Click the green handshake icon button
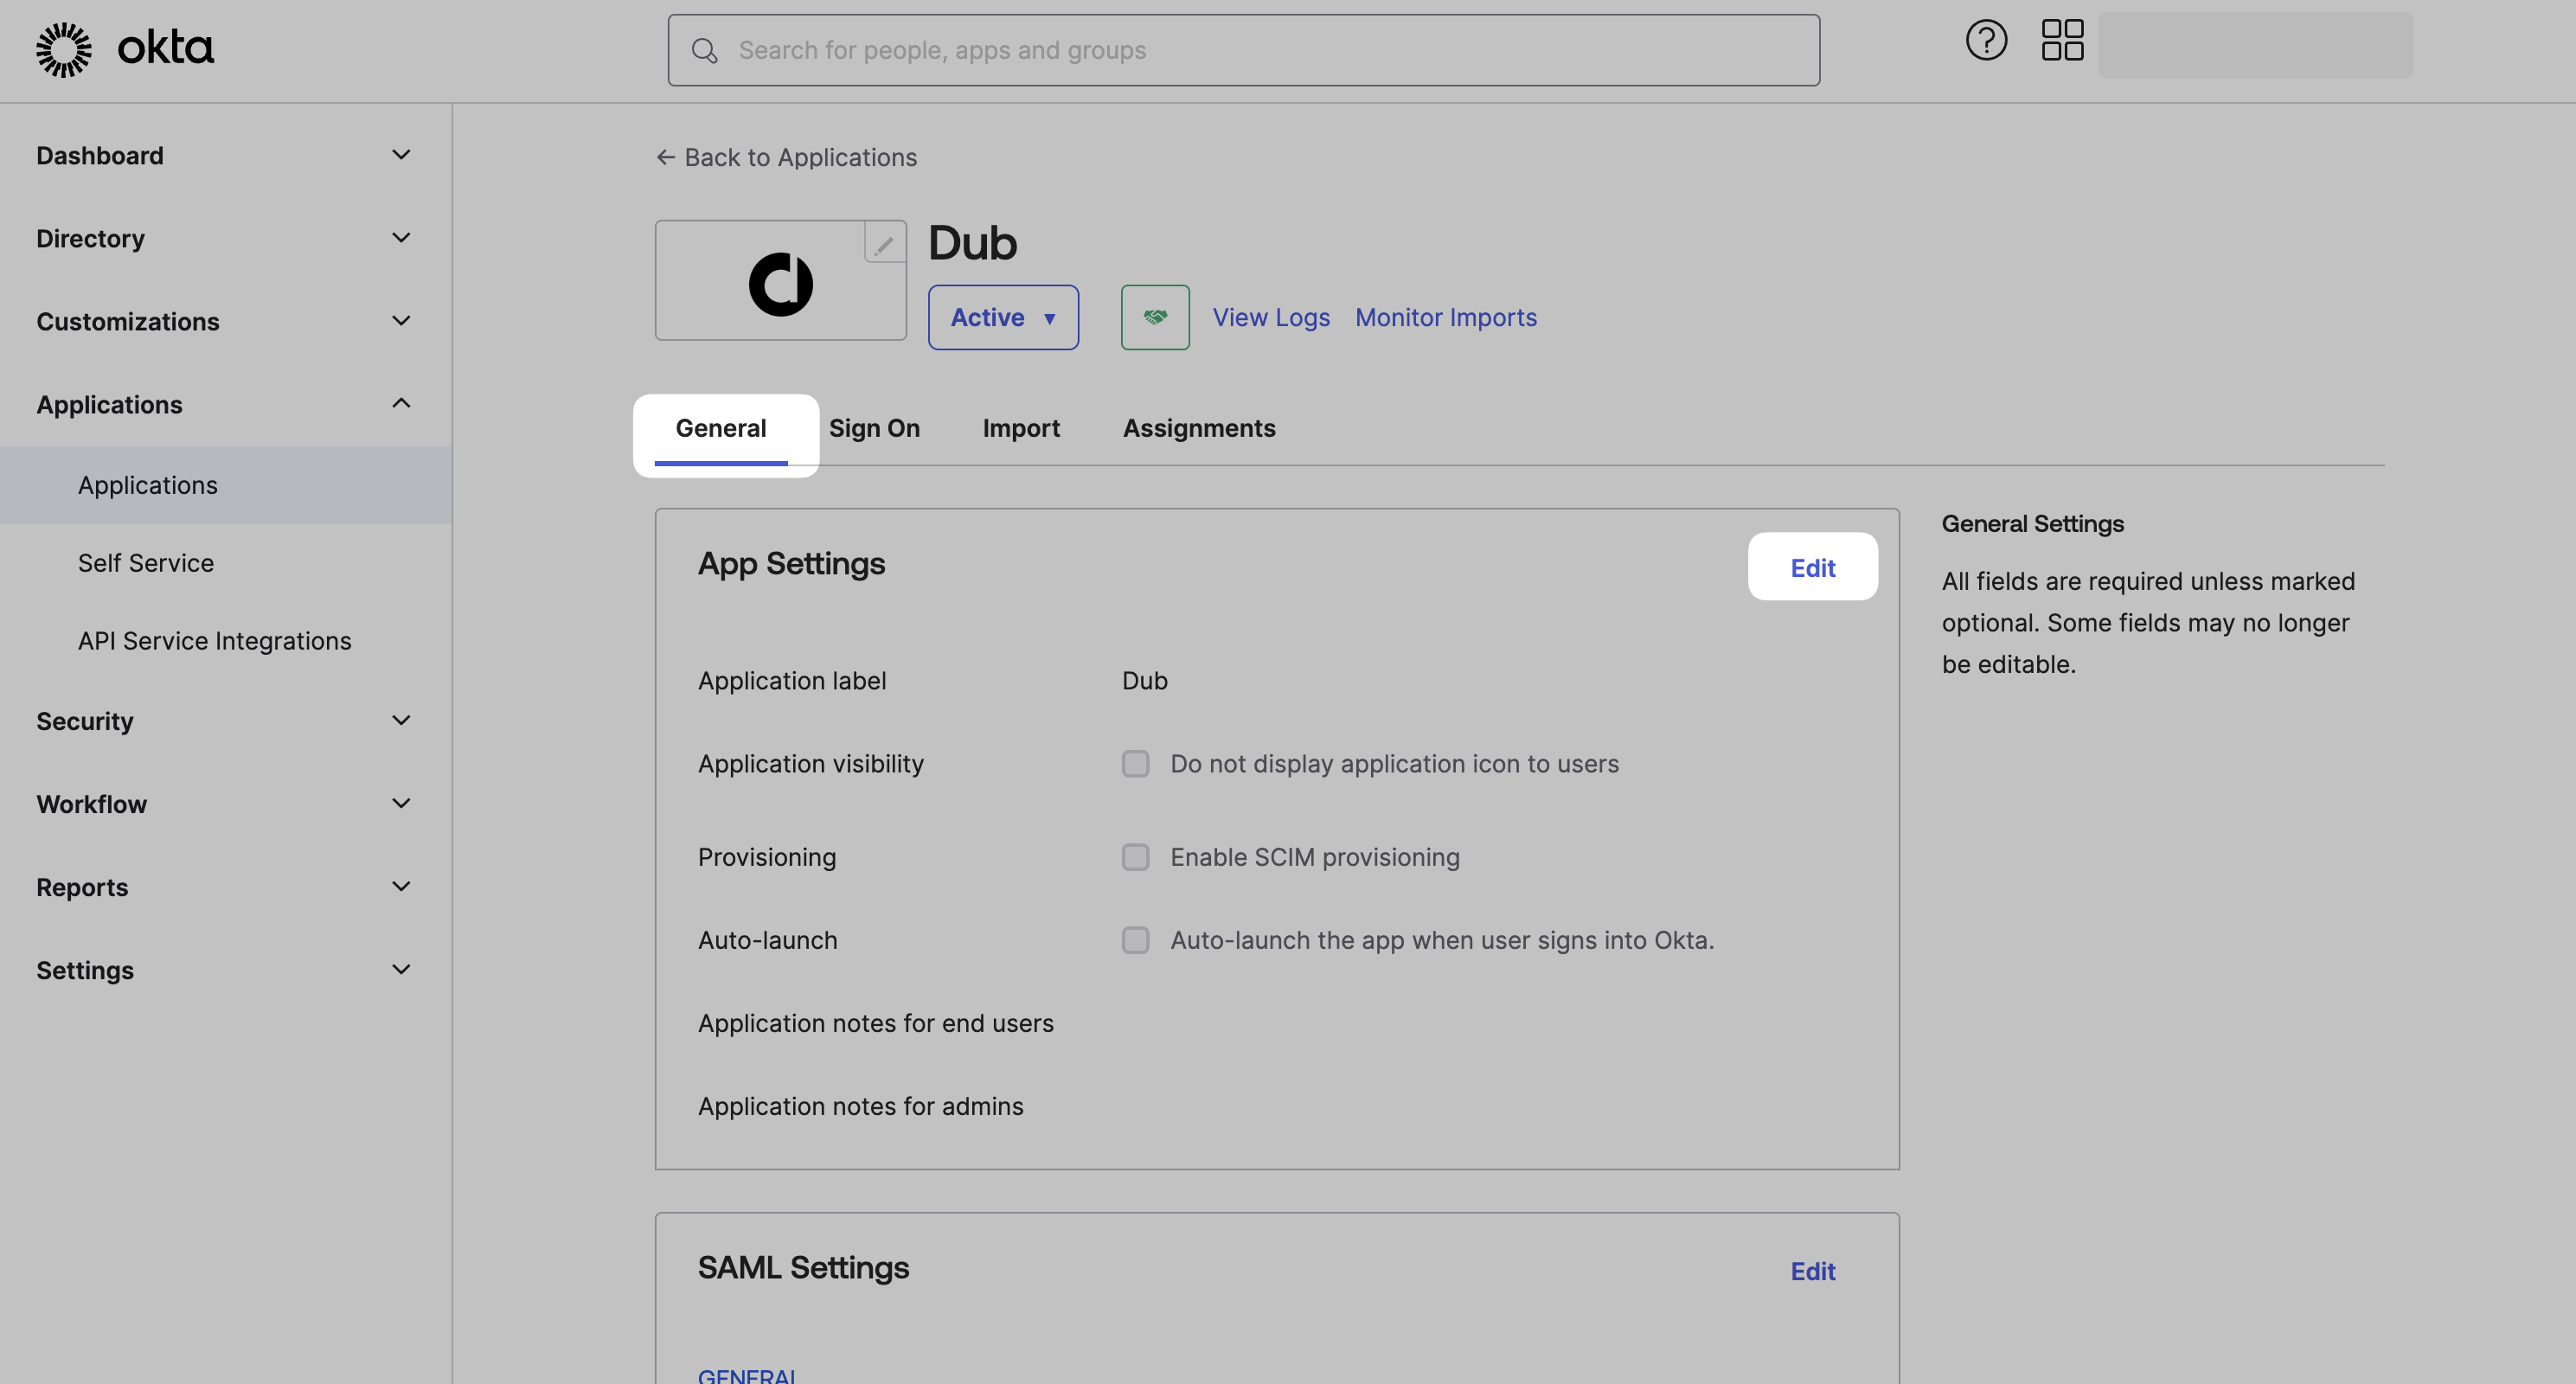This screenshot has height=1384, width=2576. [1155, 317]
